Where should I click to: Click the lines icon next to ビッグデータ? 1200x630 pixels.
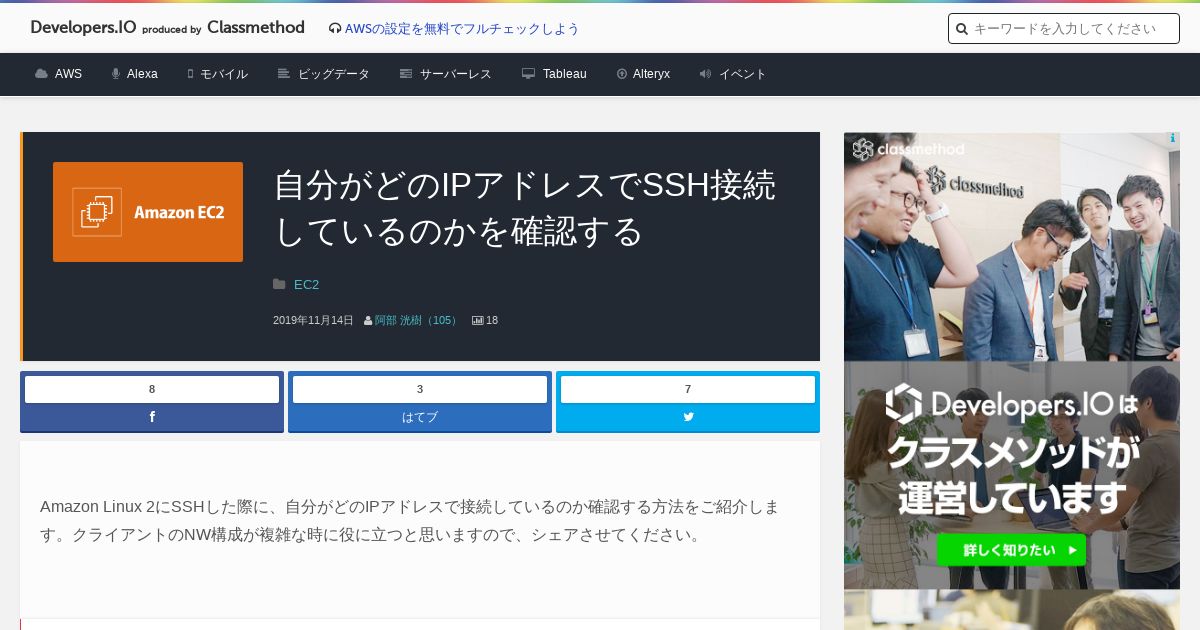point(284,74)
